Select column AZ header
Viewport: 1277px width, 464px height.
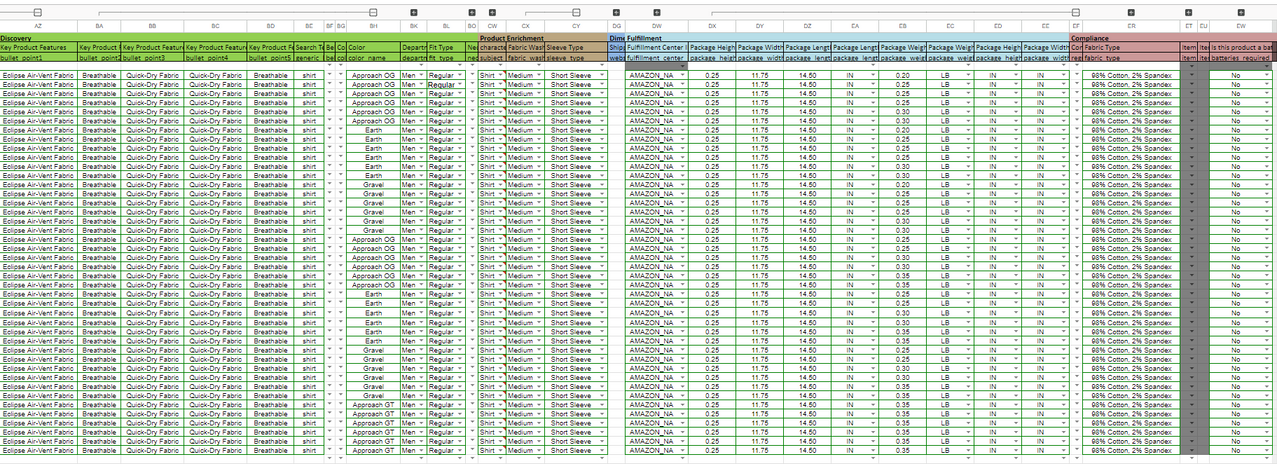[x=38, y=26]
